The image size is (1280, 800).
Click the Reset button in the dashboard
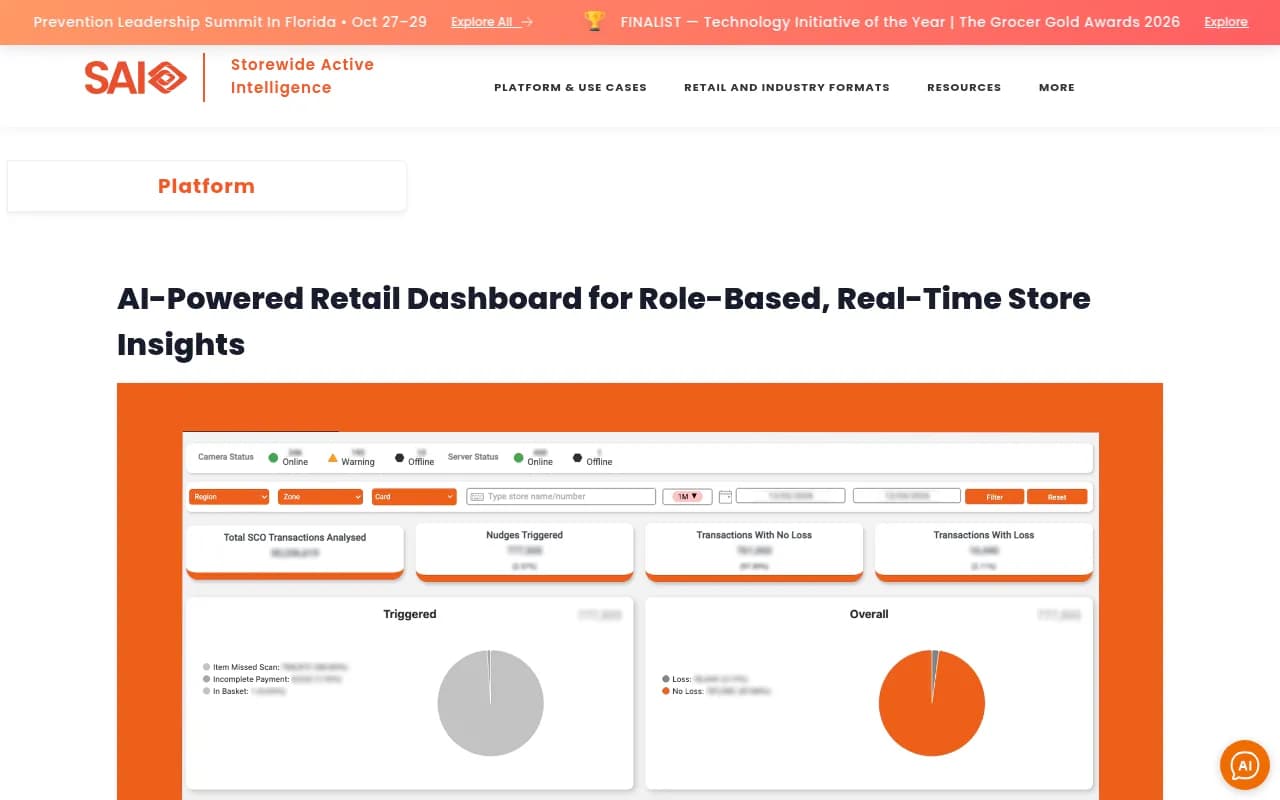point(1057,496)
